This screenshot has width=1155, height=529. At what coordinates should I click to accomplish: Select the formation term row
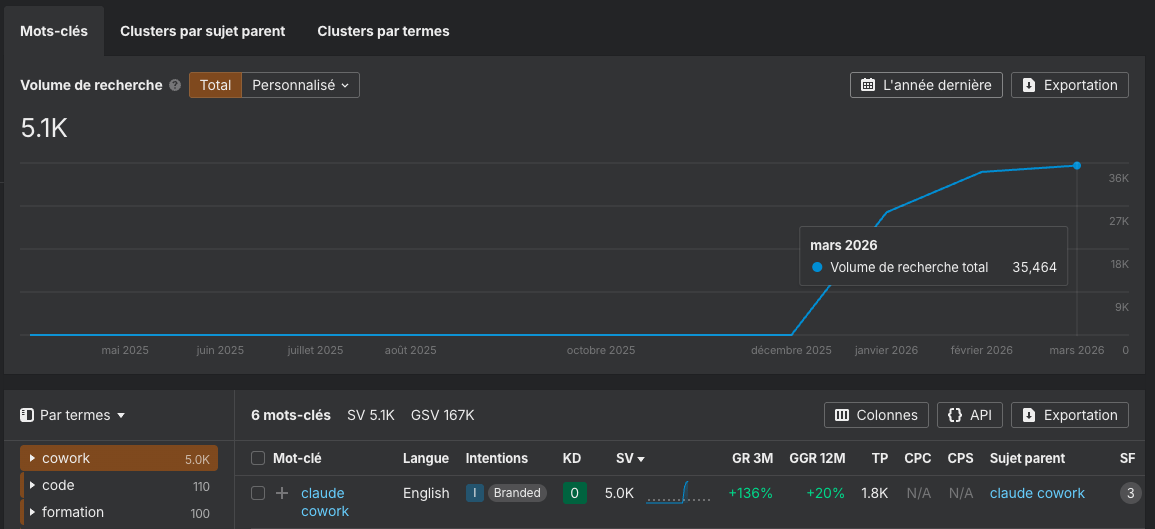[119, 512]
